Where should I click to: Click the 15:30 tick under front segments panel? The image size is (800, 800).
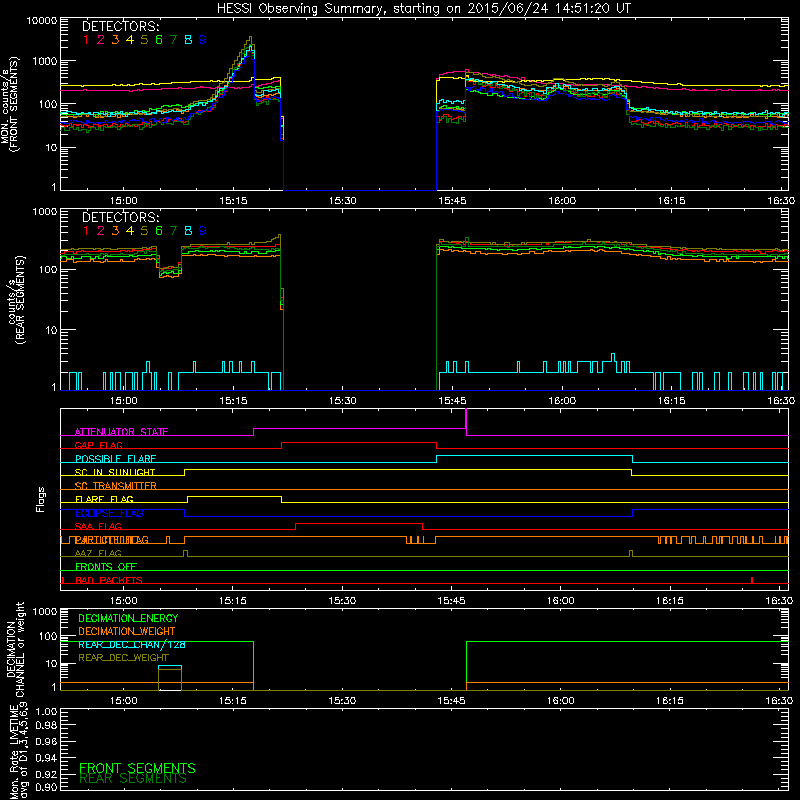point(342,201)
